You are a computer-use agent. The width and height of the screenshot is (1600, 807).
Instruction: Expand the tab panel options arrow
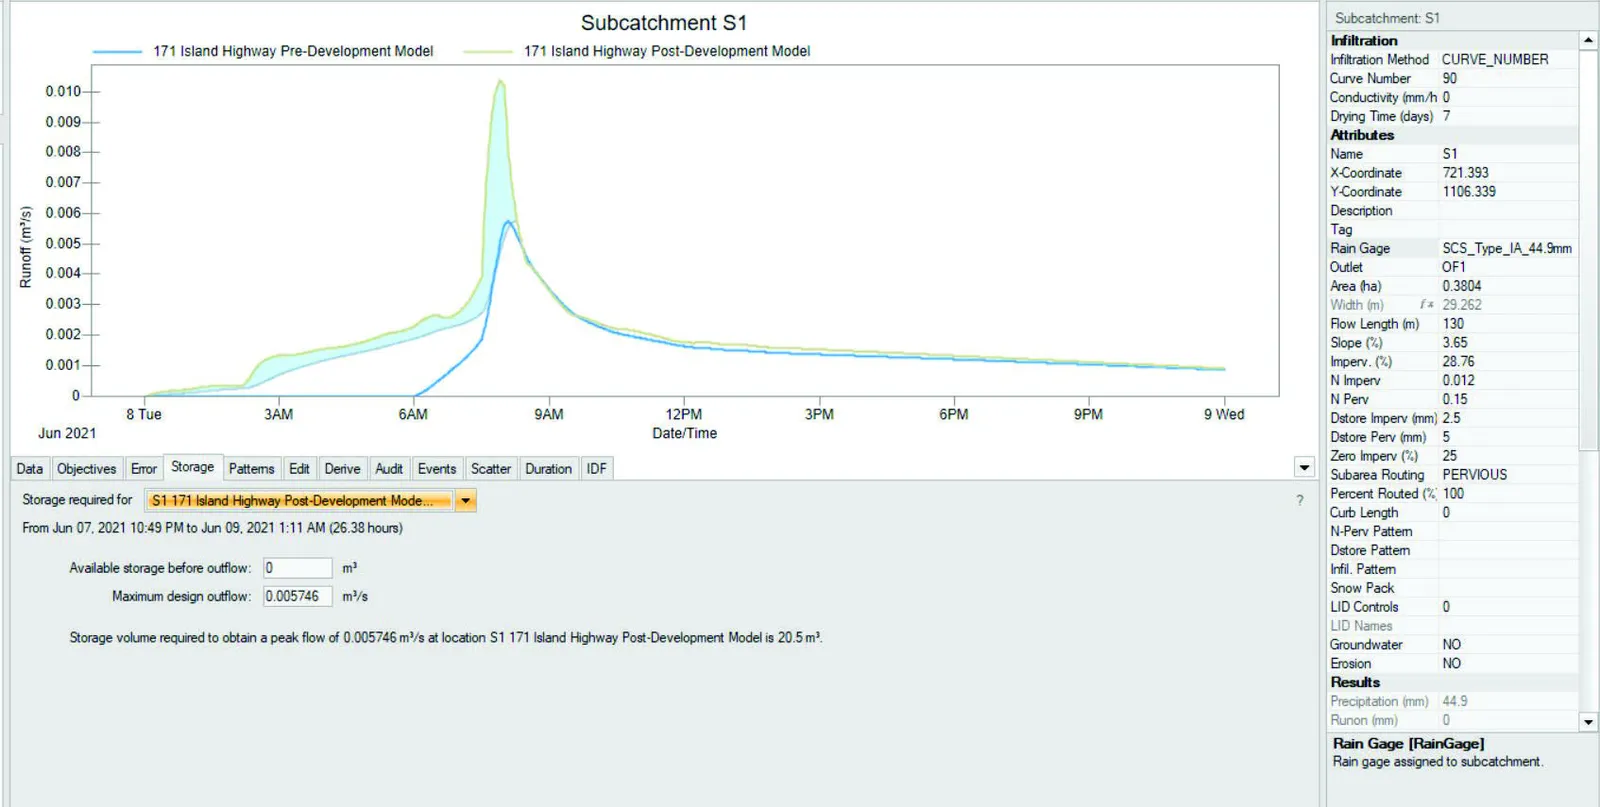(x=1304, y=467)
